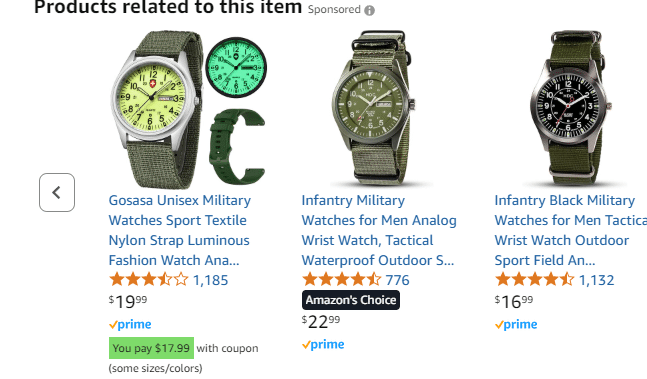Click the Amazon's Choice badge
Screen dimensions: 647x379
[351, 300]
